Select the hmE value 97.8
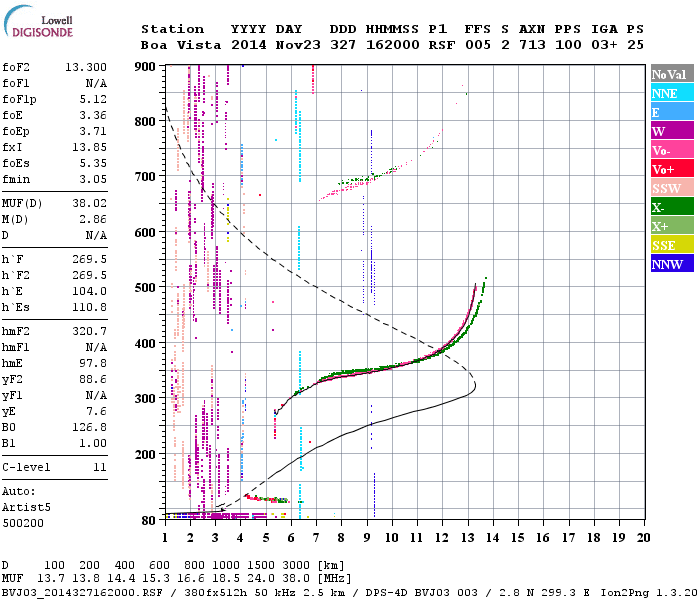The width and height of the screenshot is (700, 600). click(x=93, y=363)
